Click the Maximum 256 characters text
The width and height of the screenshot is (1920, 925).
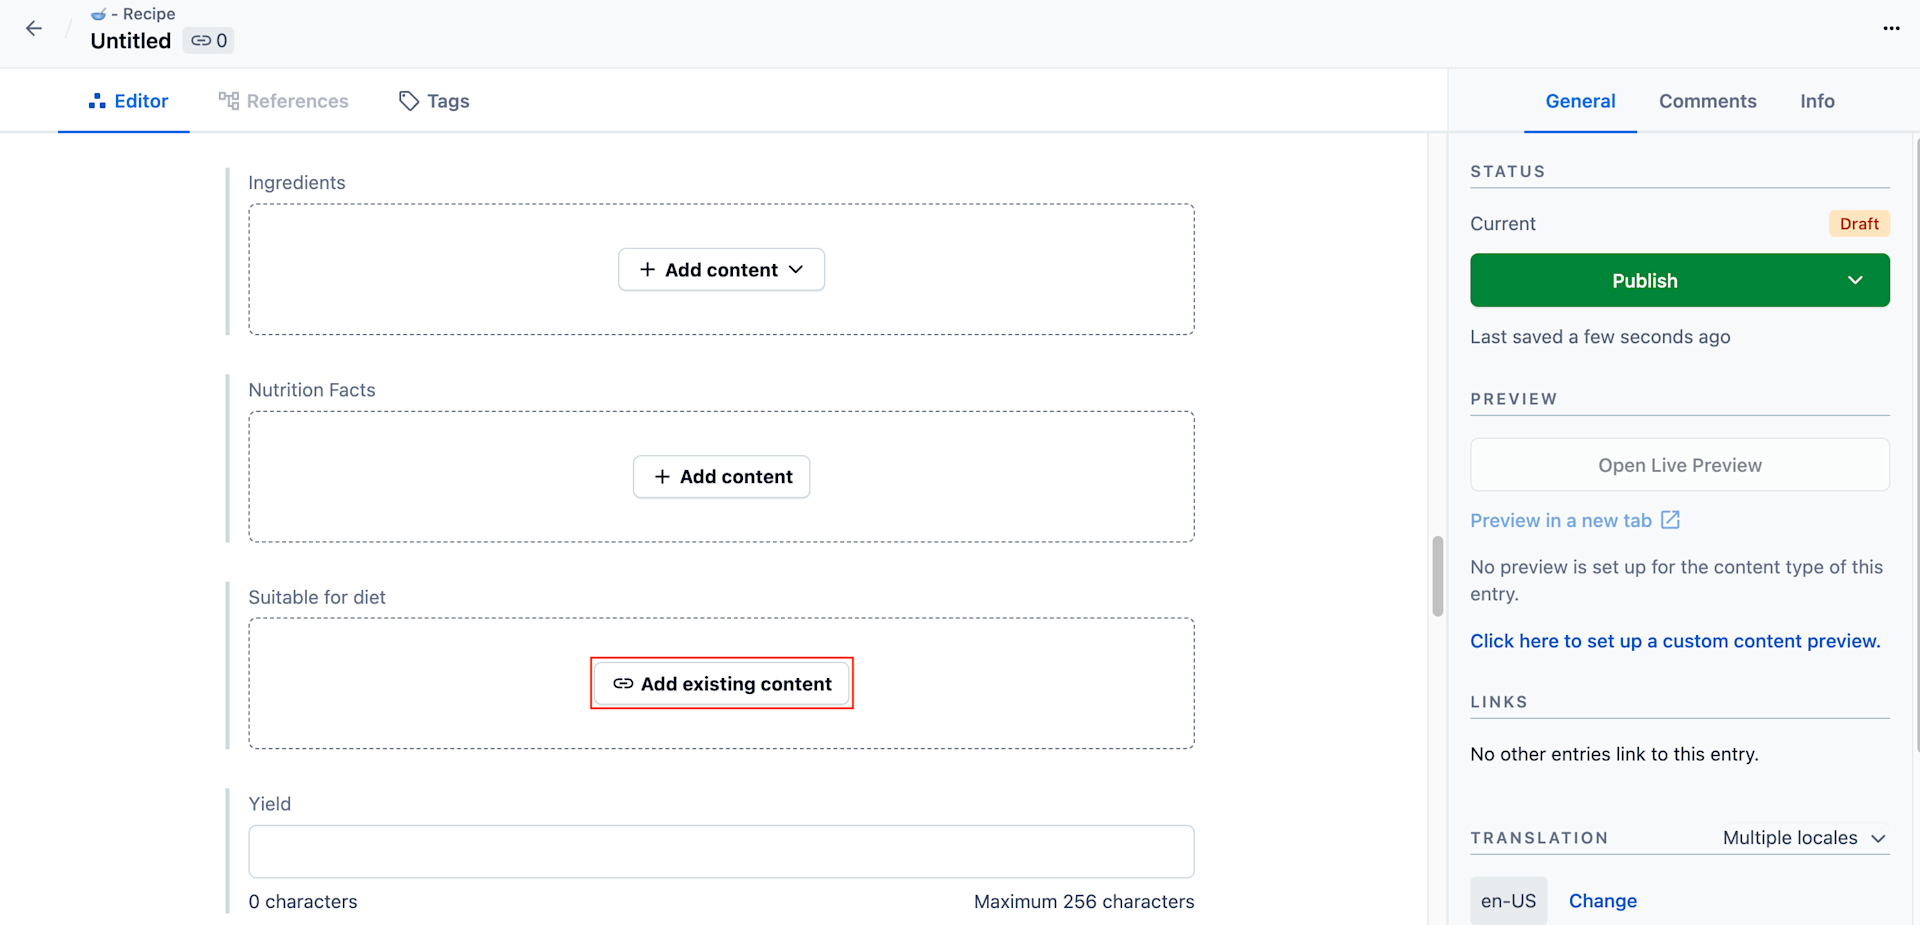point(1084,902)
